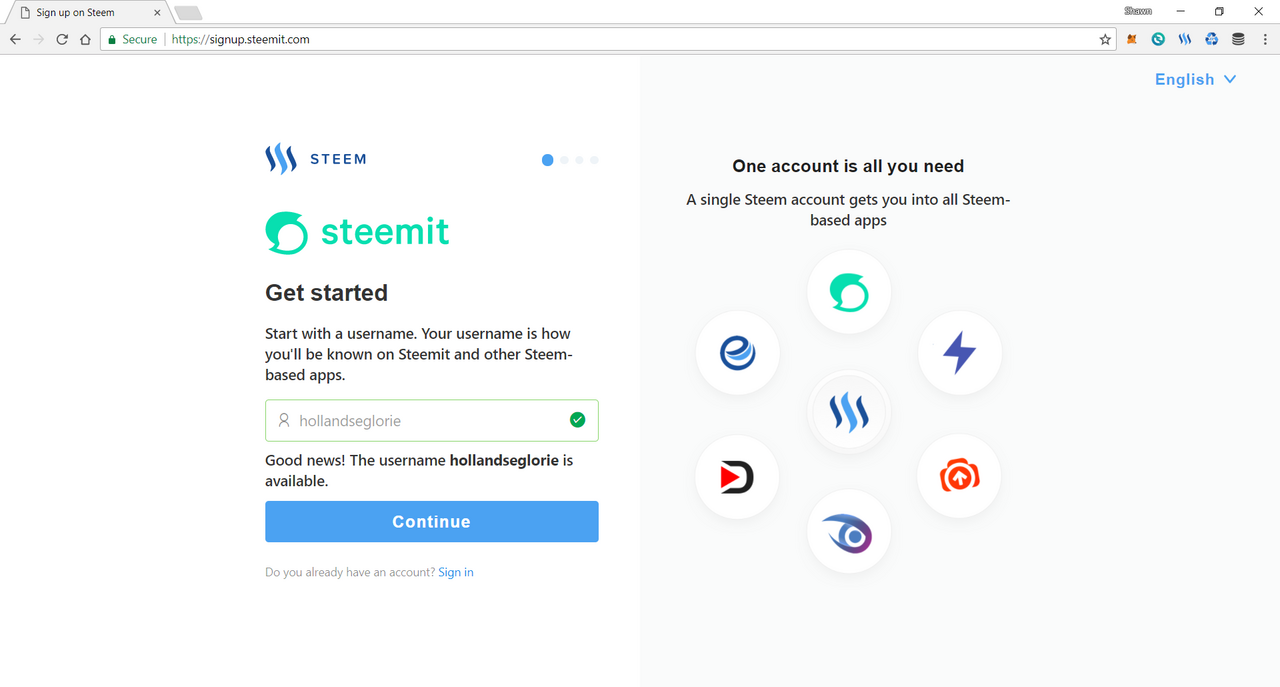Select the "Sign up on Steem" tab

pos(80,13)
